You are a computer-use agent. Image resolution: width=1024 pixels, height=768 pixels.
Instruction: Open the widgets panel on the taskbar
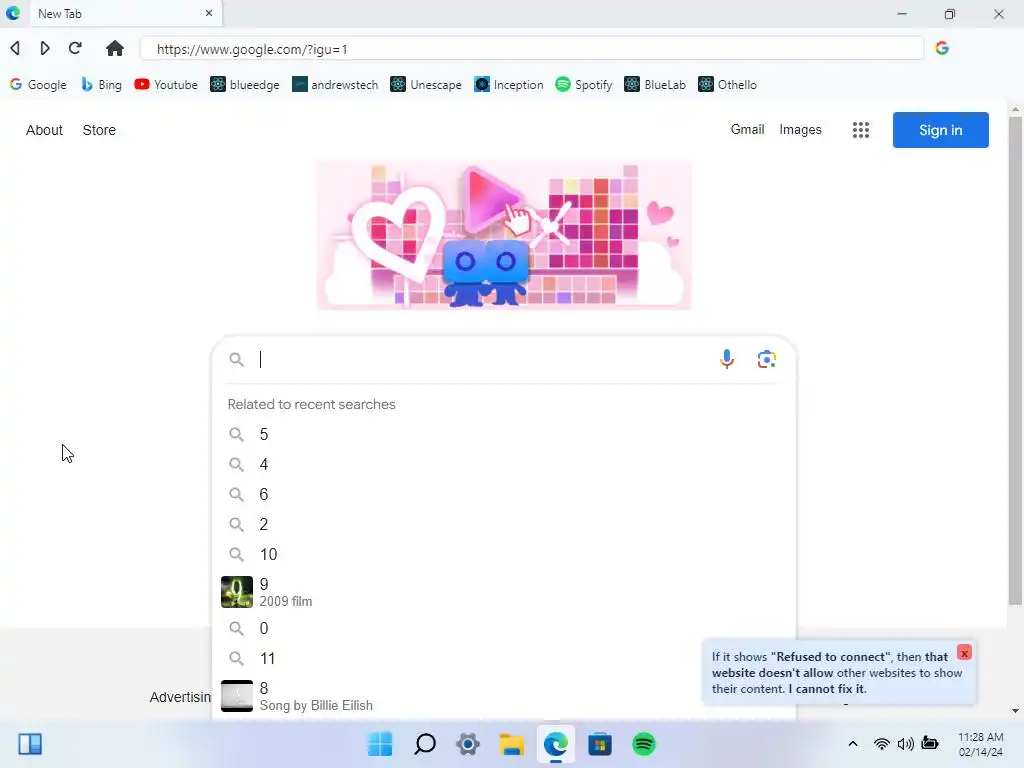tap(30, 744)
